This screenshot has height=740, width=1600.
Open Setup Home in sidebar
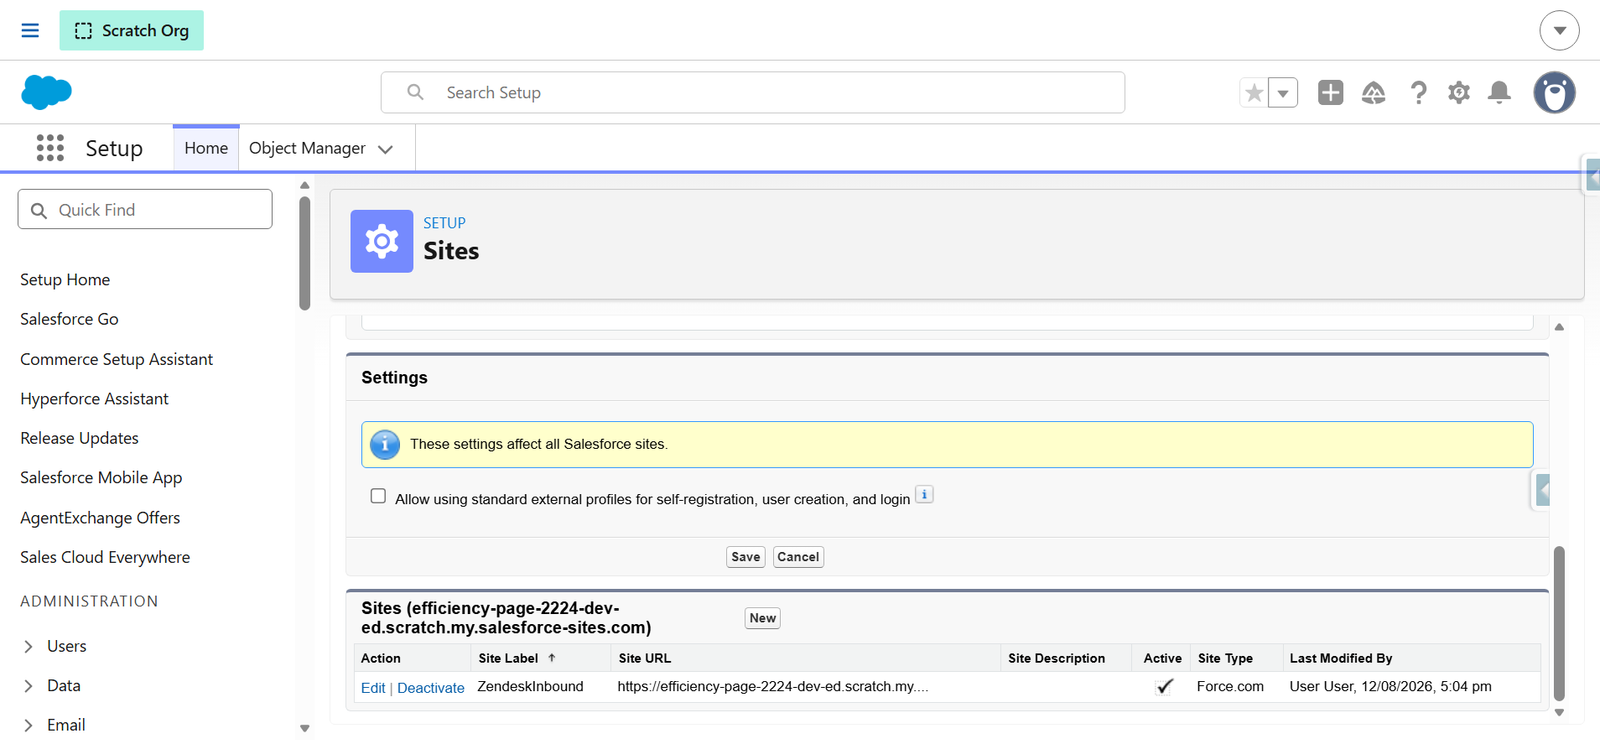pos(65,280)
